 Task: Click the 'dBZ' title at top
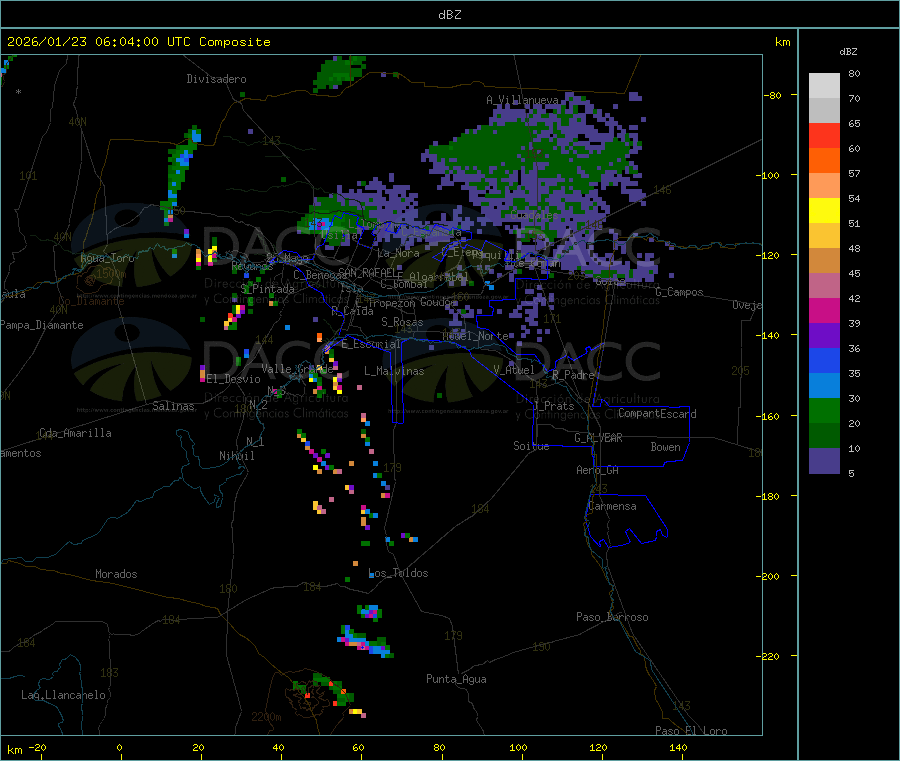pyautogui.click(x=449, y=15)
